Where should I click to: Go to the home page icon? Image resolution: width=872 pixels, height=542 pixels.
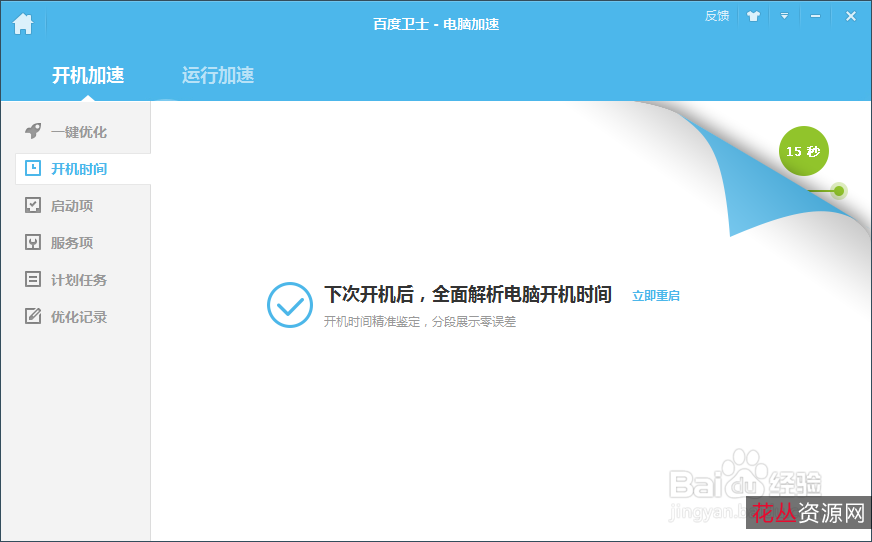tap(23, 24)
